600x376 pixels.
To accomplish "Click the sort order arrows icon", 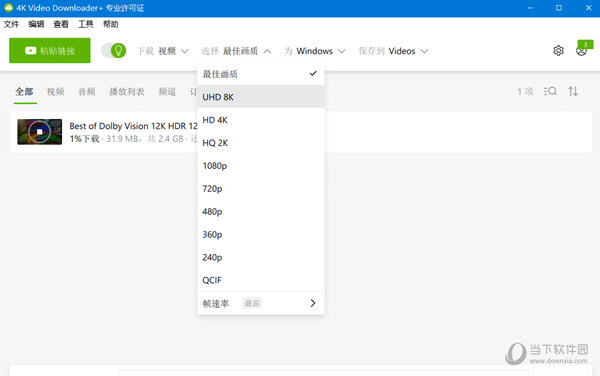I will click(x=573, y=91).
